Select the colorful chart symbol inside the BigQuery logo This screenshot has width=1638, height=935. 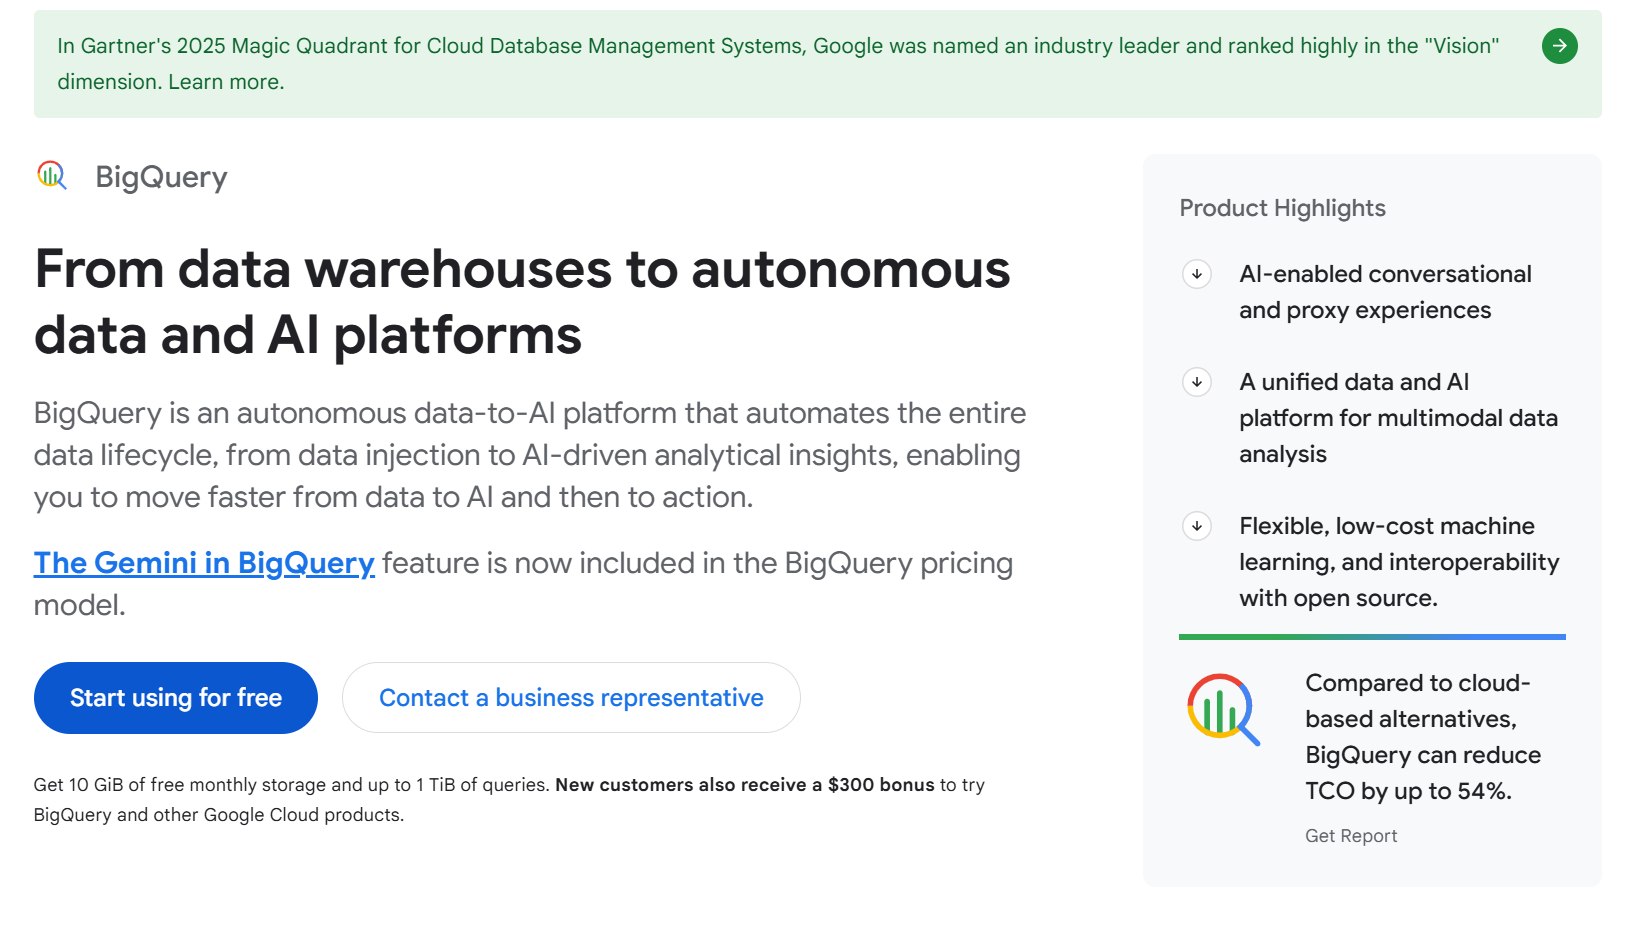tap(48, 174)
